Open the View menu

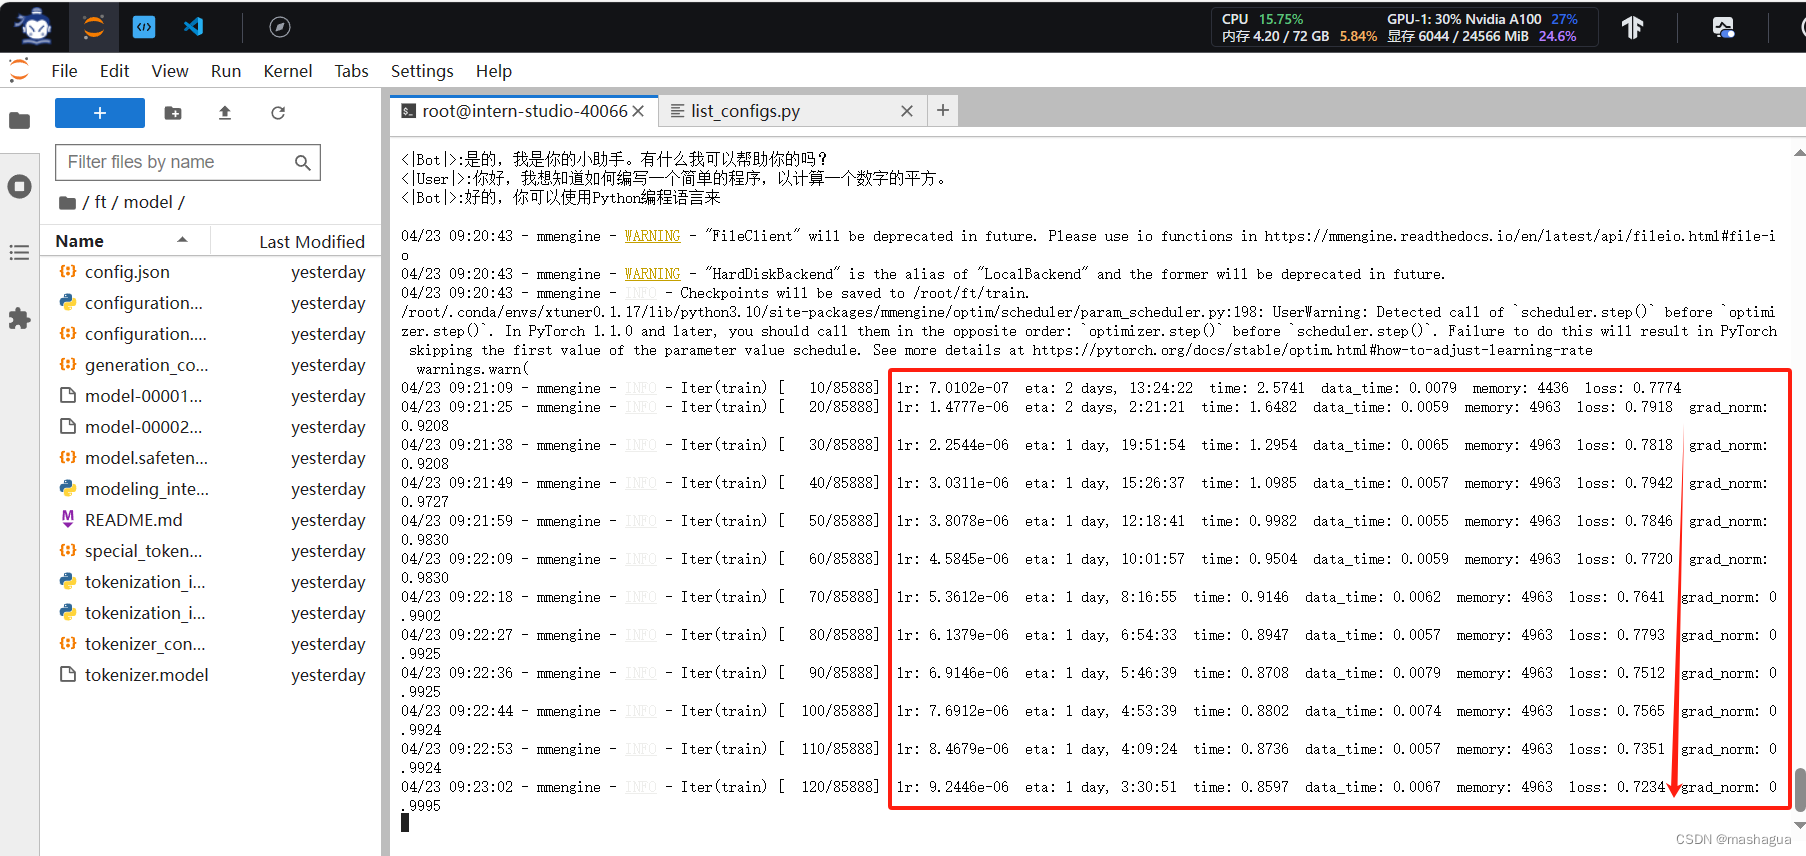(170, 71)
